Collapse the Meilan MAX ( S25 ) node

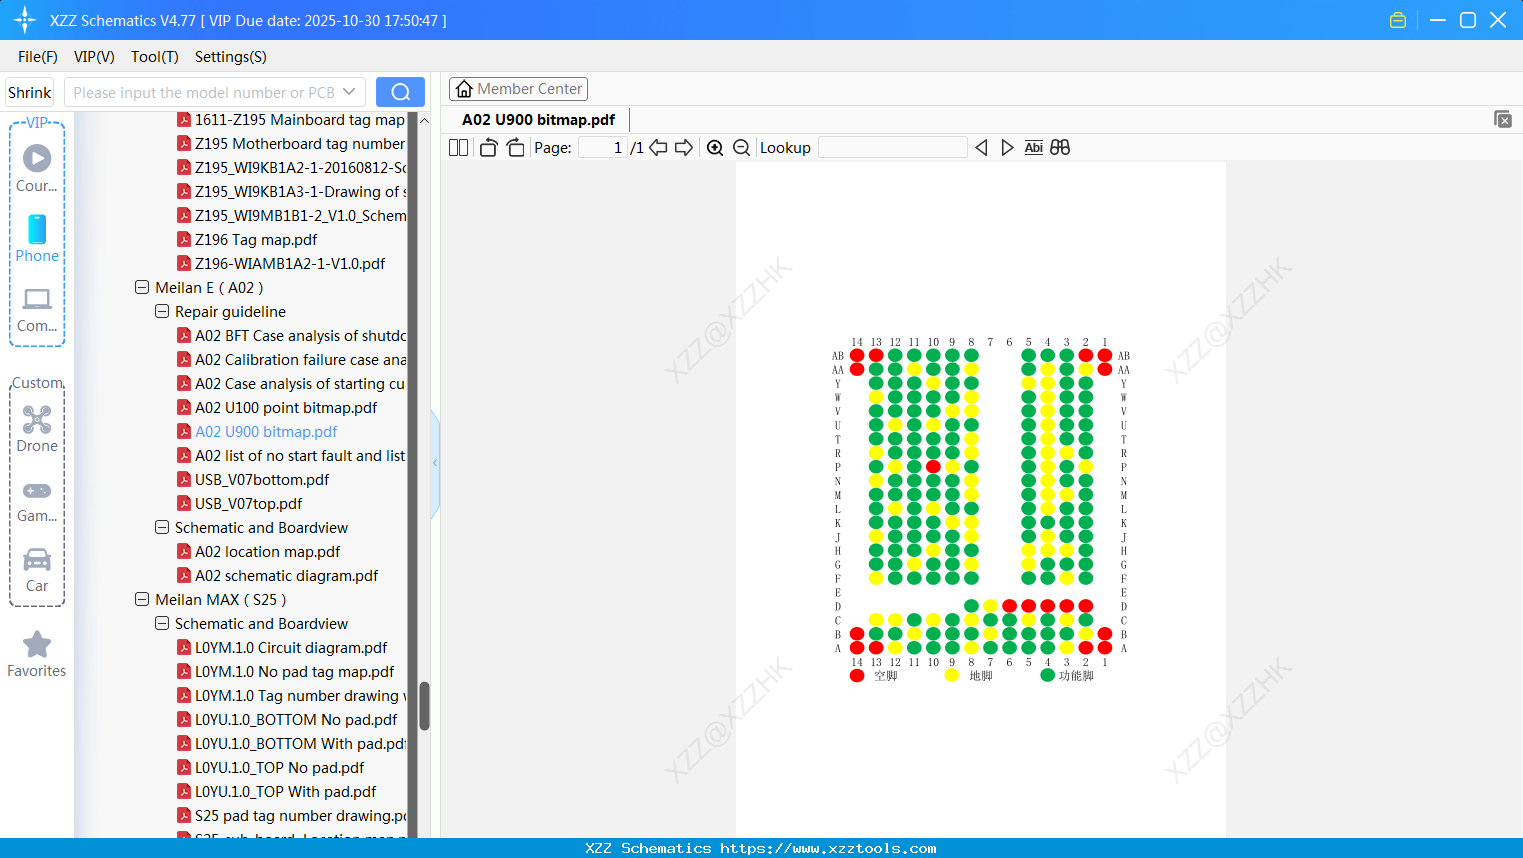pos(142,600)
